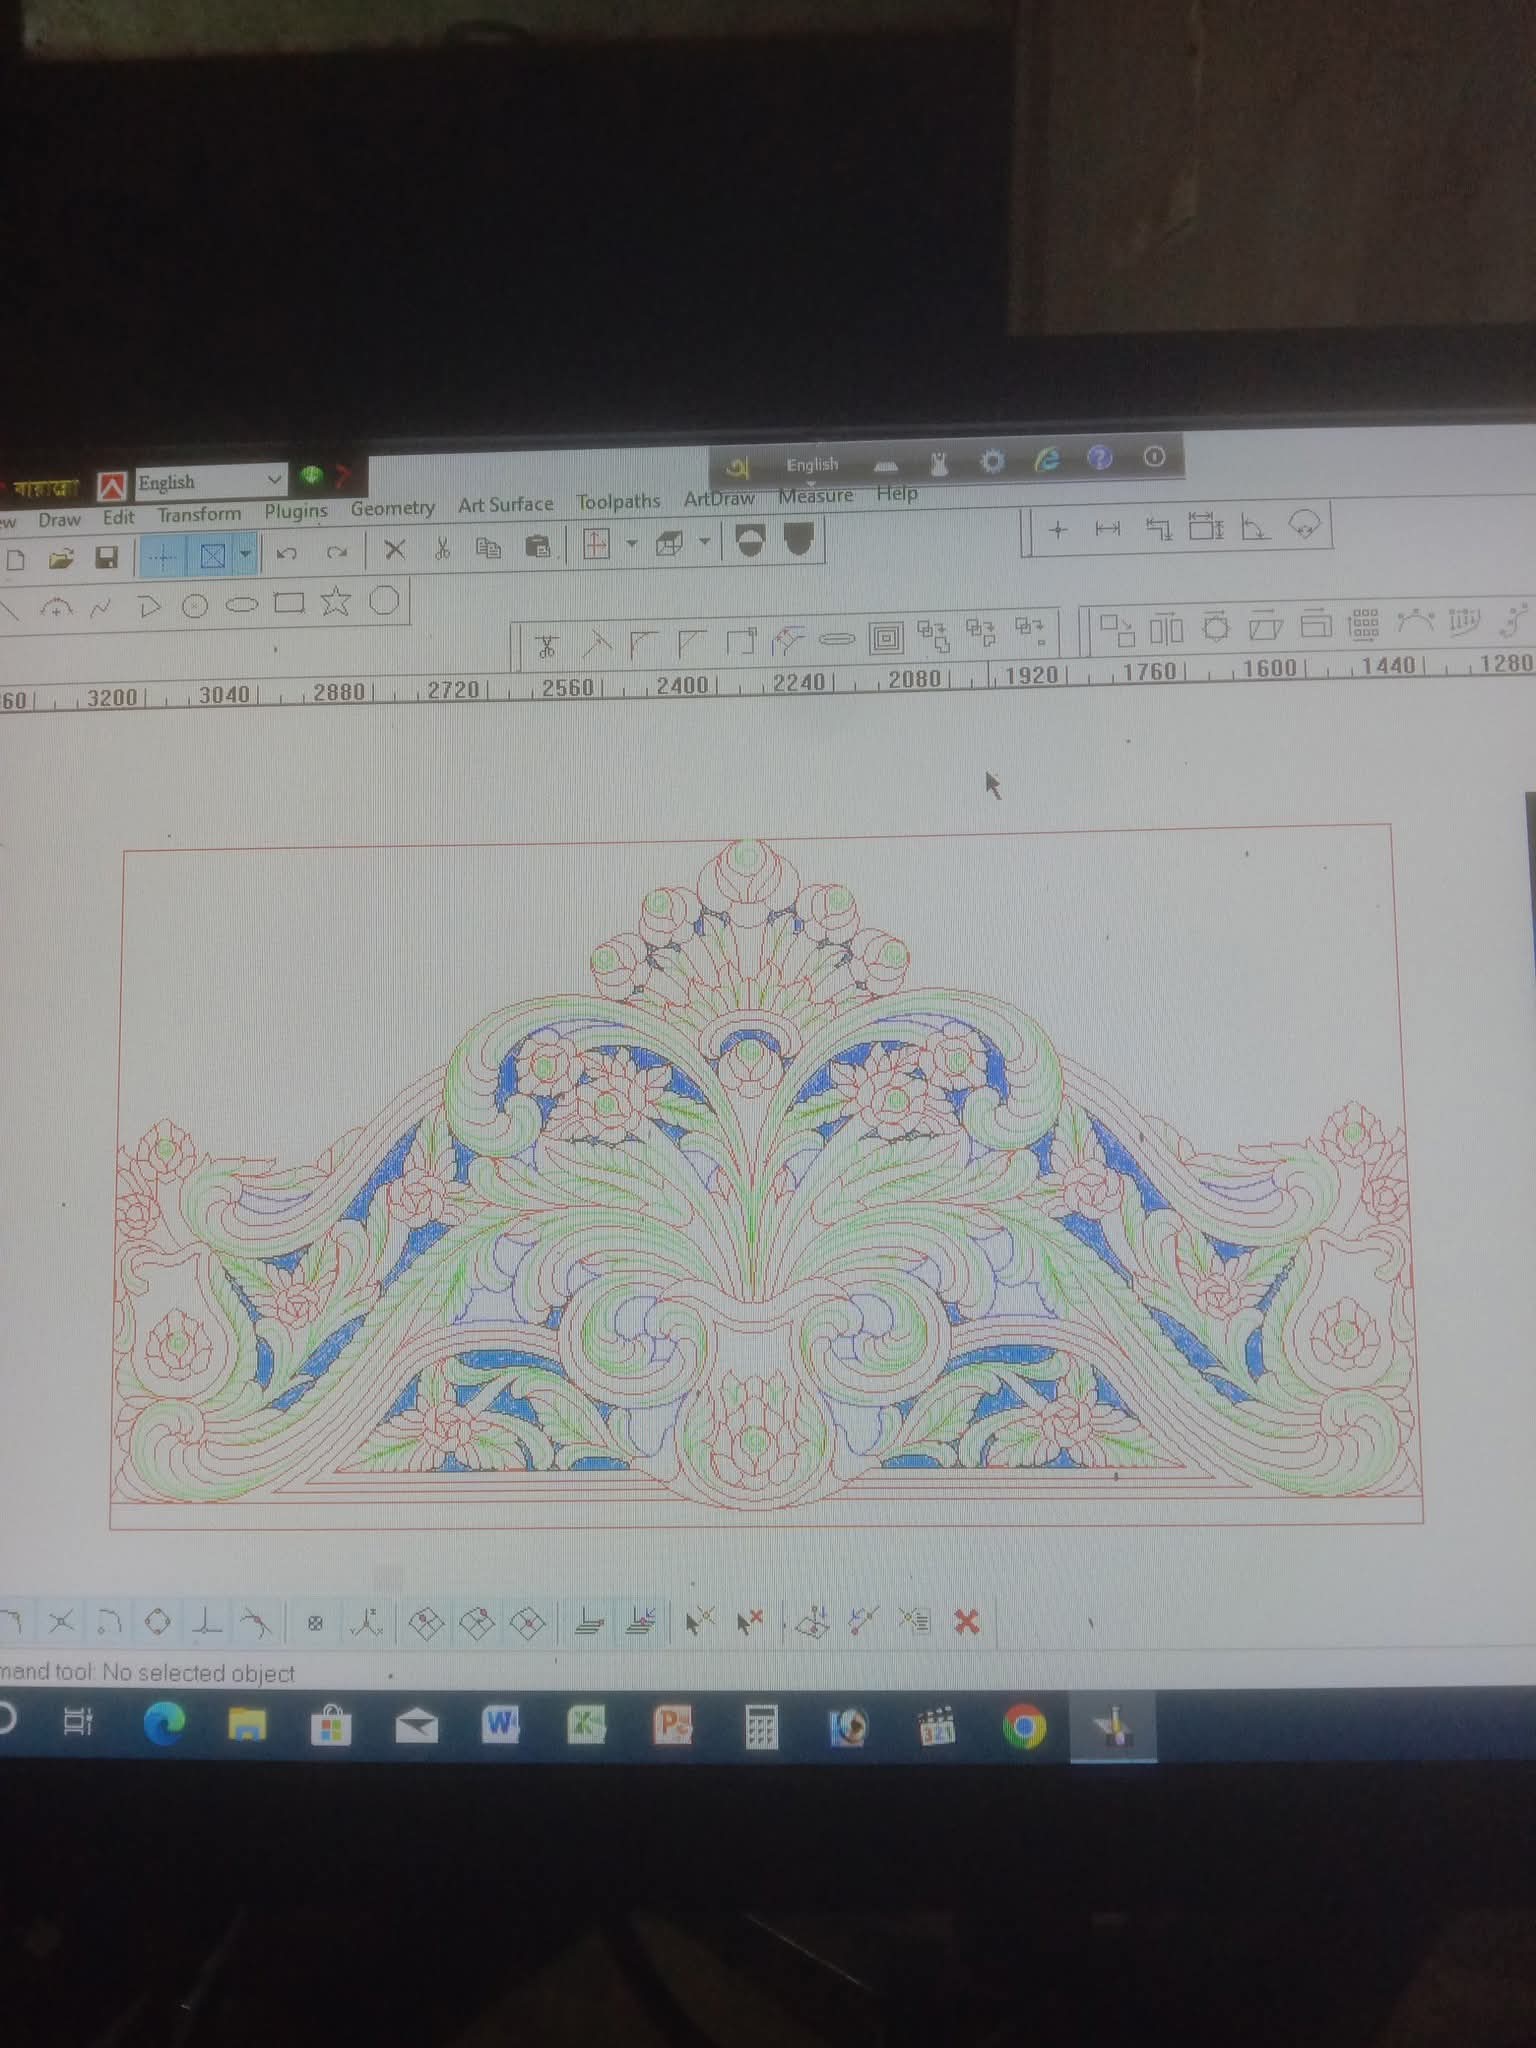Toggle the snap to perpendicular icon
1536x2048 pixels.
click(x=206, y=1621)
